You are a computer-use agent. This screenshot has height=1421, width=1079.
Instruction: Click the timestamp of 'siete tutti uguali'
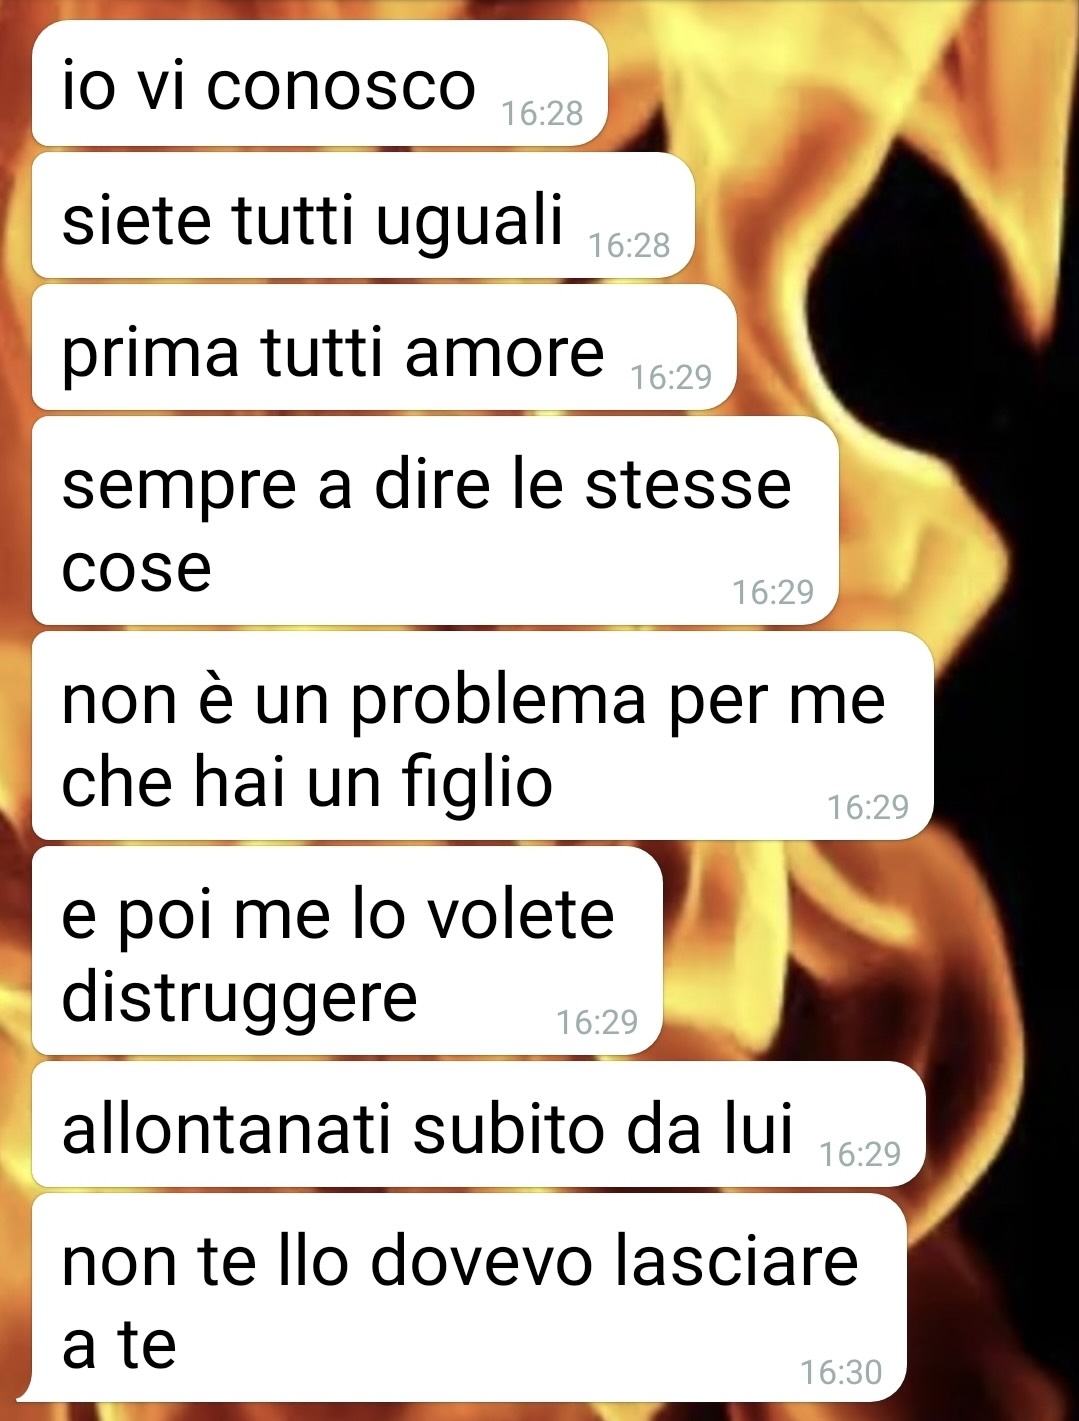point(629,245)
